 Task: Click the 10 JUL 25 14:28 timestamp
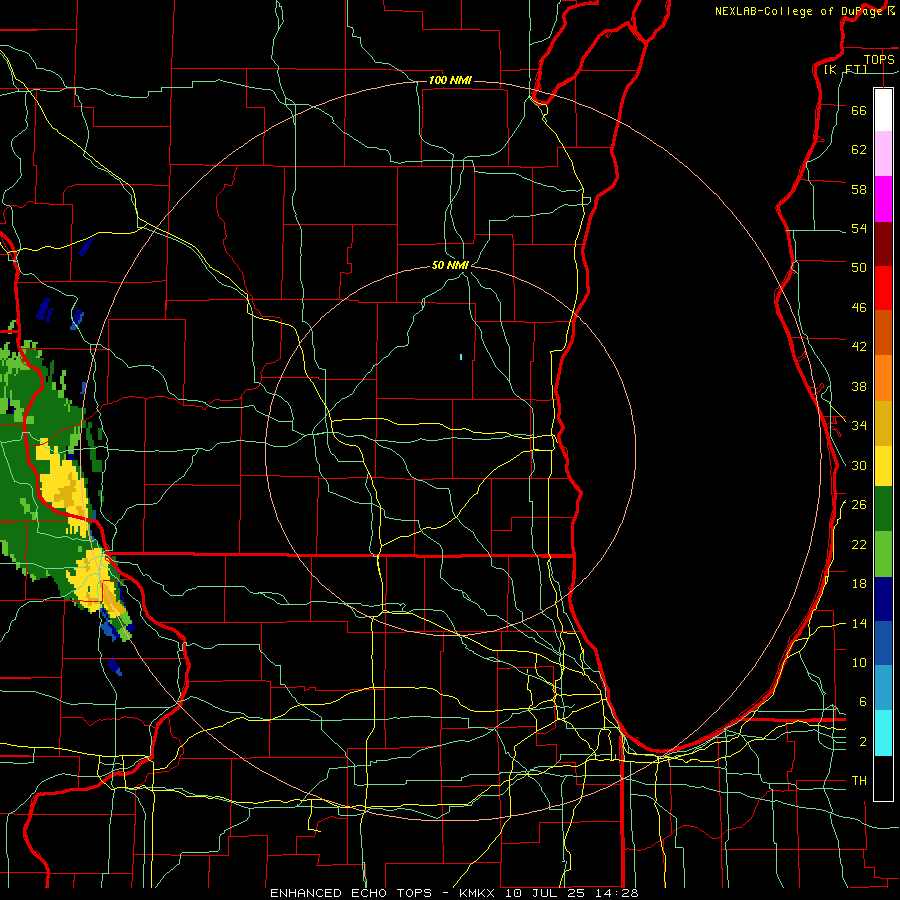[572, 893]
